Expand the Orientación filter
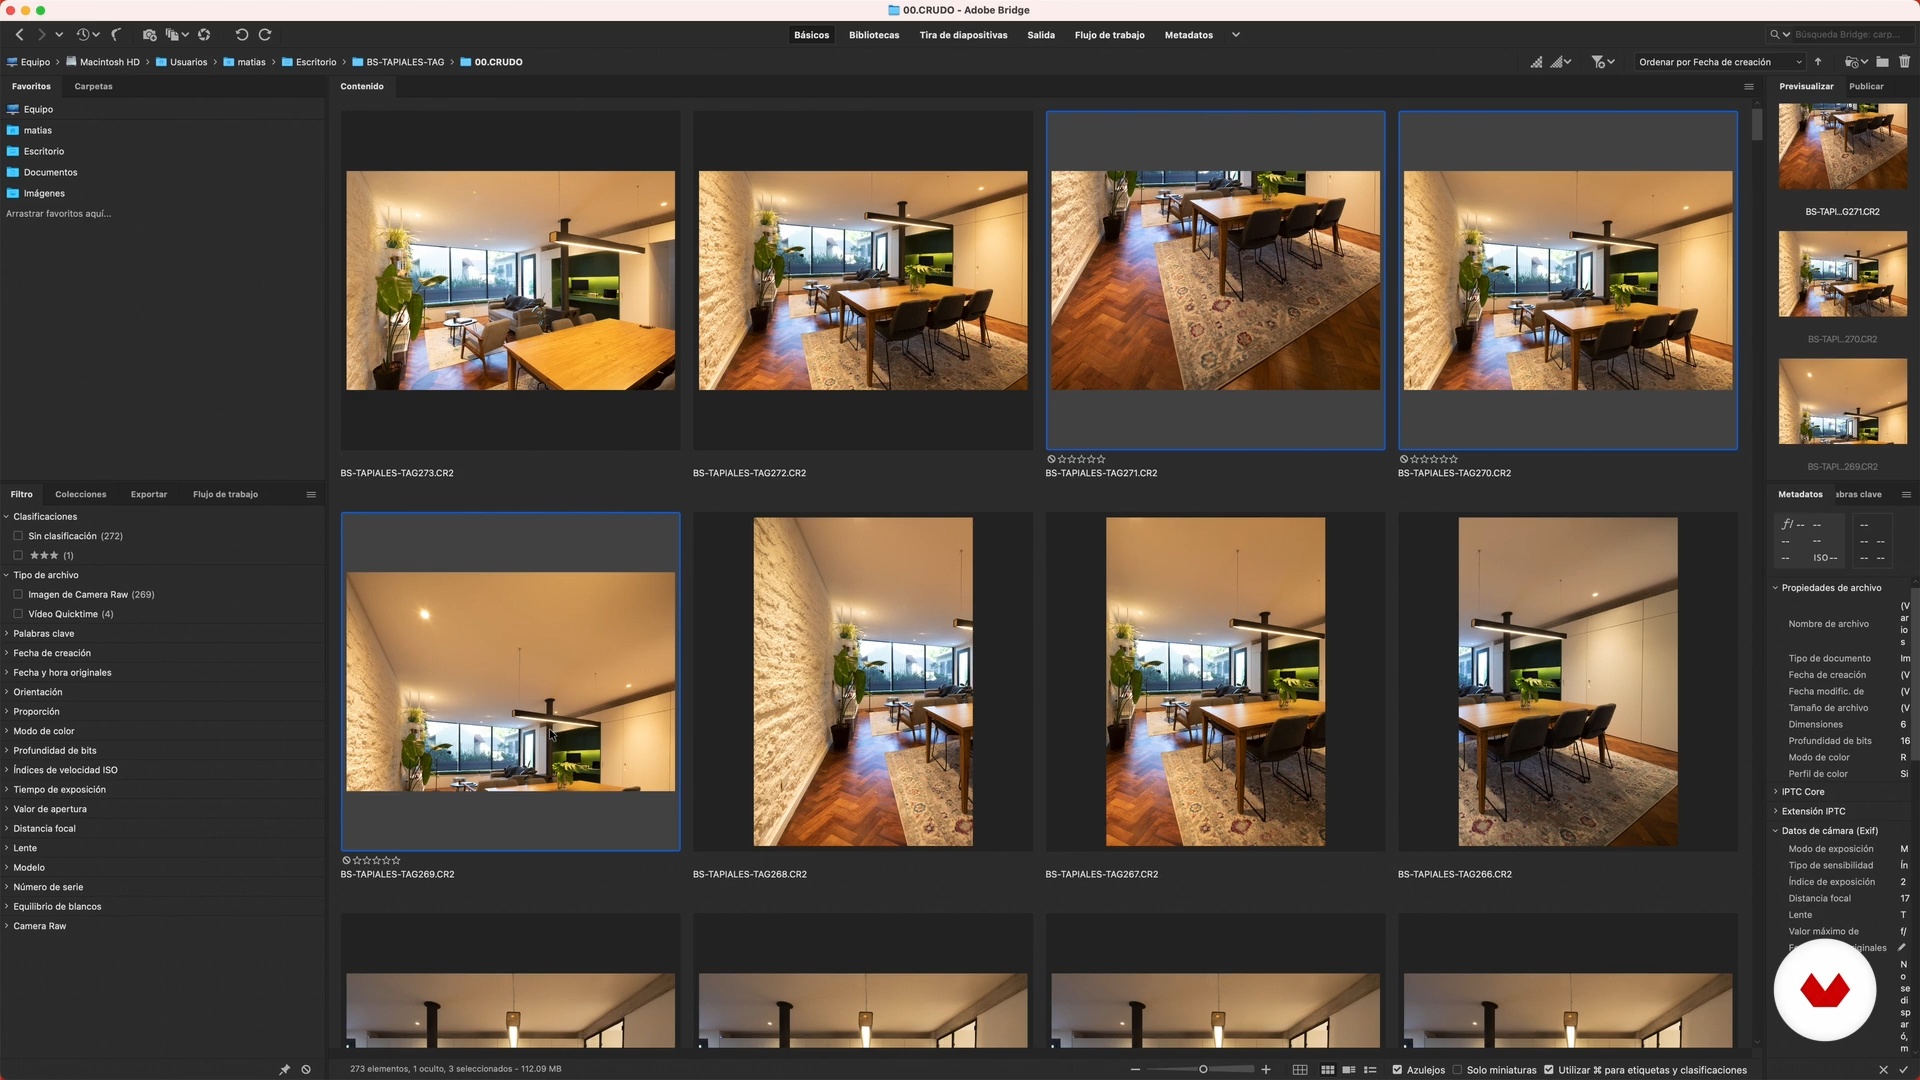 tap(6, 692)
